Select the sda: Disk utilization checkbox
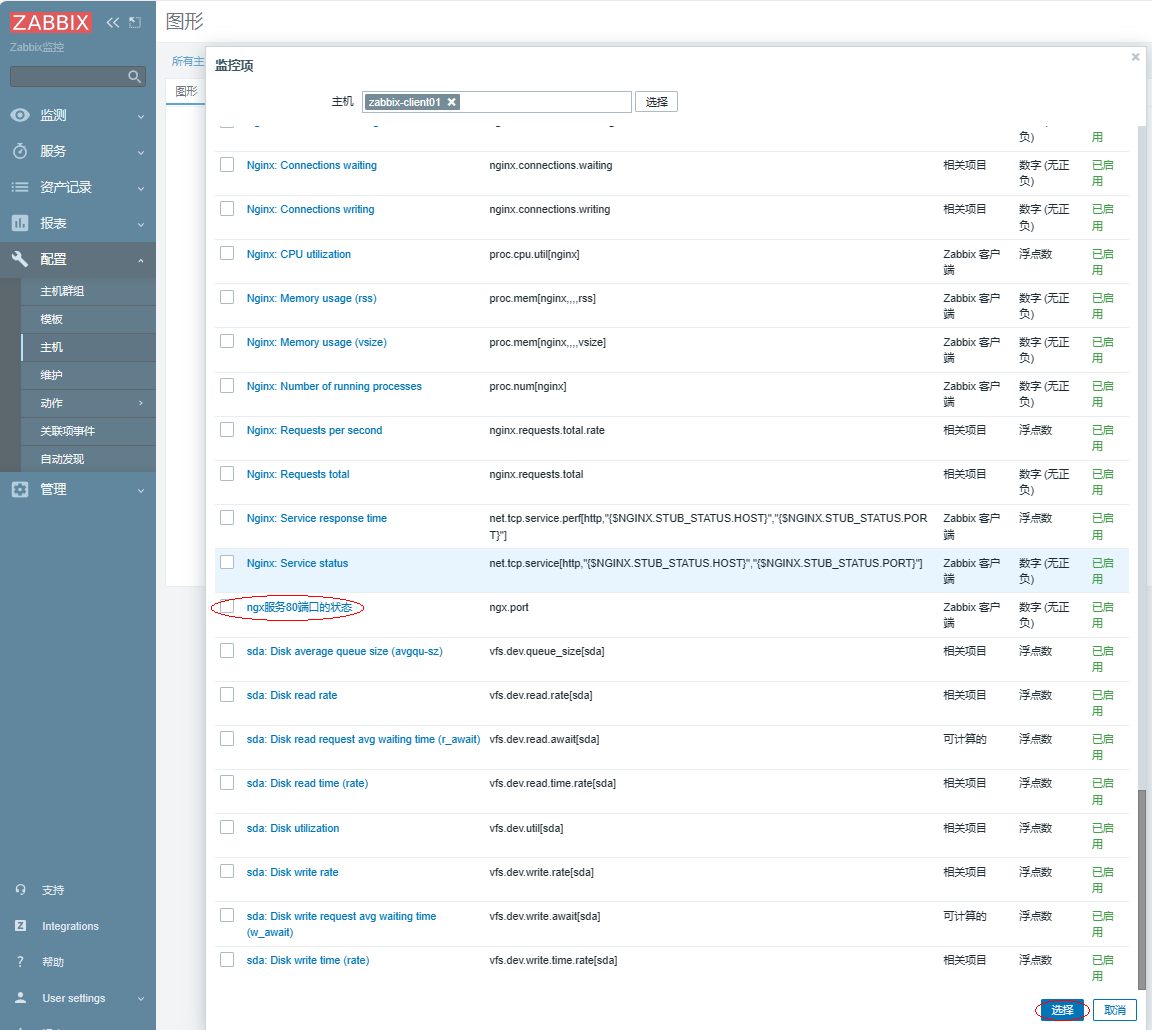1152x1030 pixels. [x=227, y=827]
